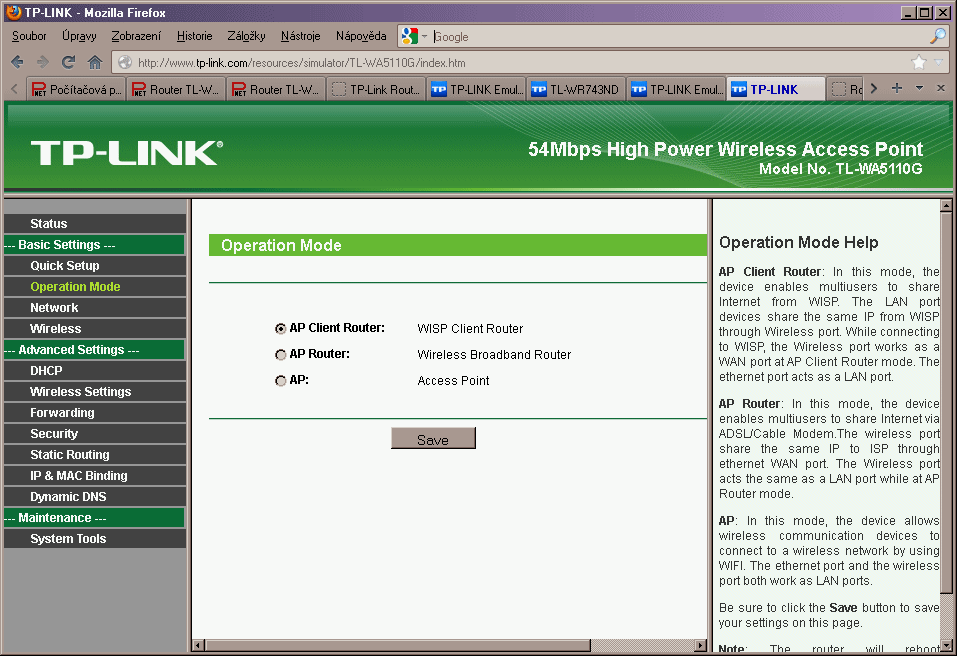This screenshot has width=957, height=656.
Task: Go to the browser Home page
Action: point(95,62)
